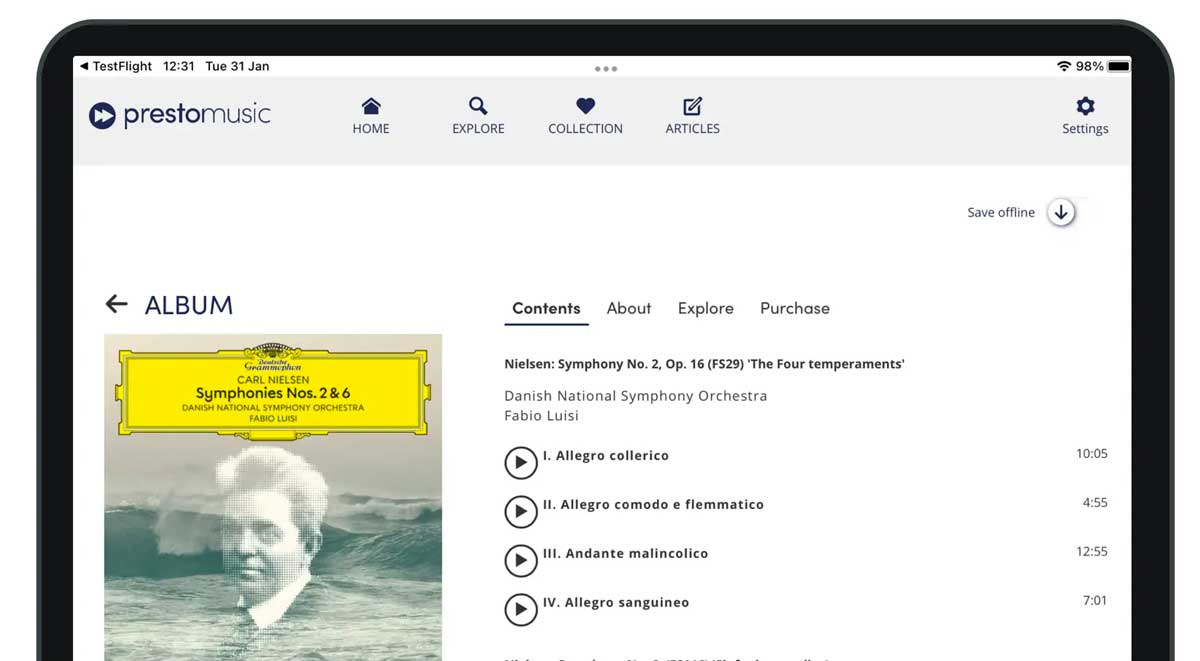Tap the three-dot multitasking indicator
This screenshot has height=661, width=1200.
pyautogui.click(x=606, y=69)
